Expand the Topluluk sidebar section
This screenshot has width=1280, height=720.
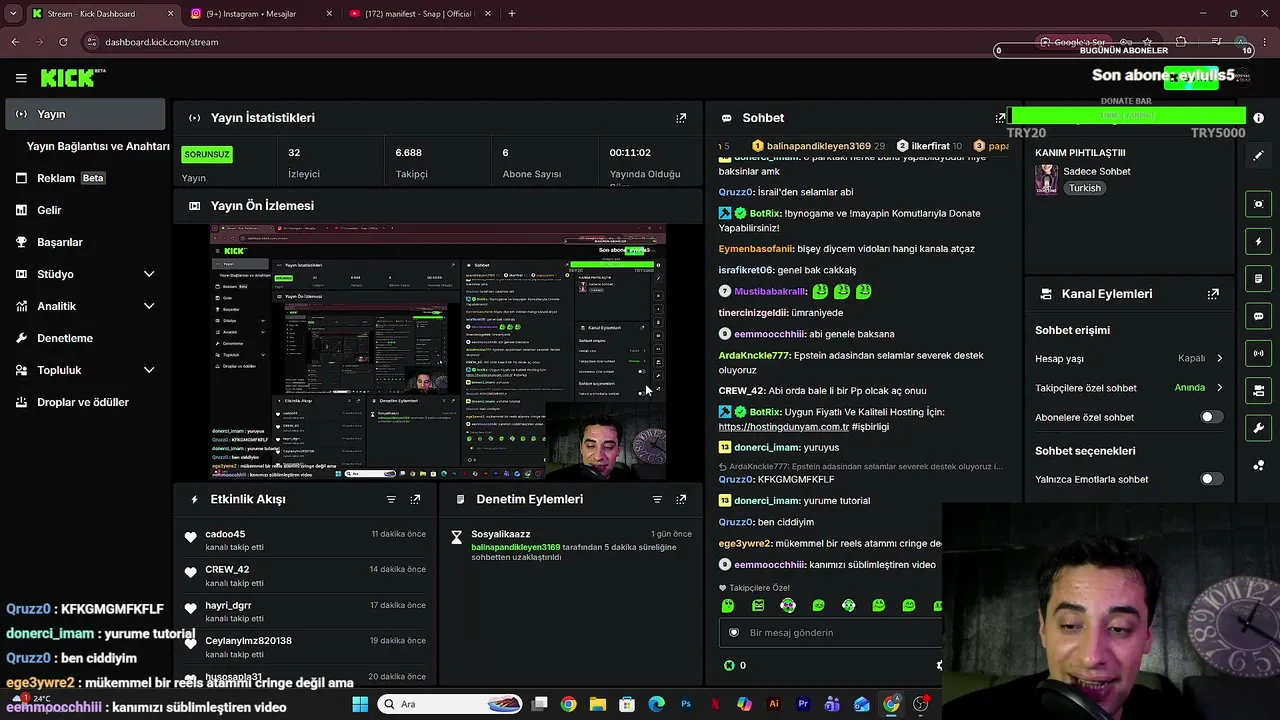(149, 370)
